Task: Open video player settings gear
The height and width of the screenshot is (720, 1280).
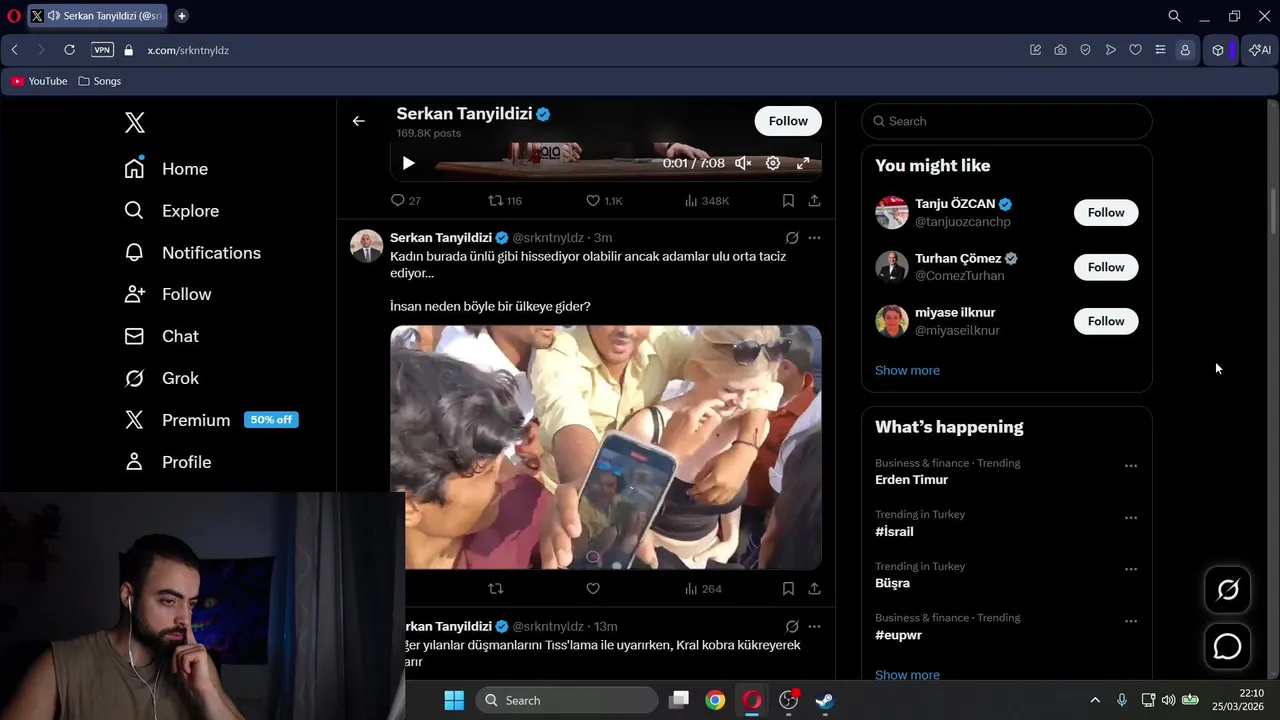Action: click(773, 163)
